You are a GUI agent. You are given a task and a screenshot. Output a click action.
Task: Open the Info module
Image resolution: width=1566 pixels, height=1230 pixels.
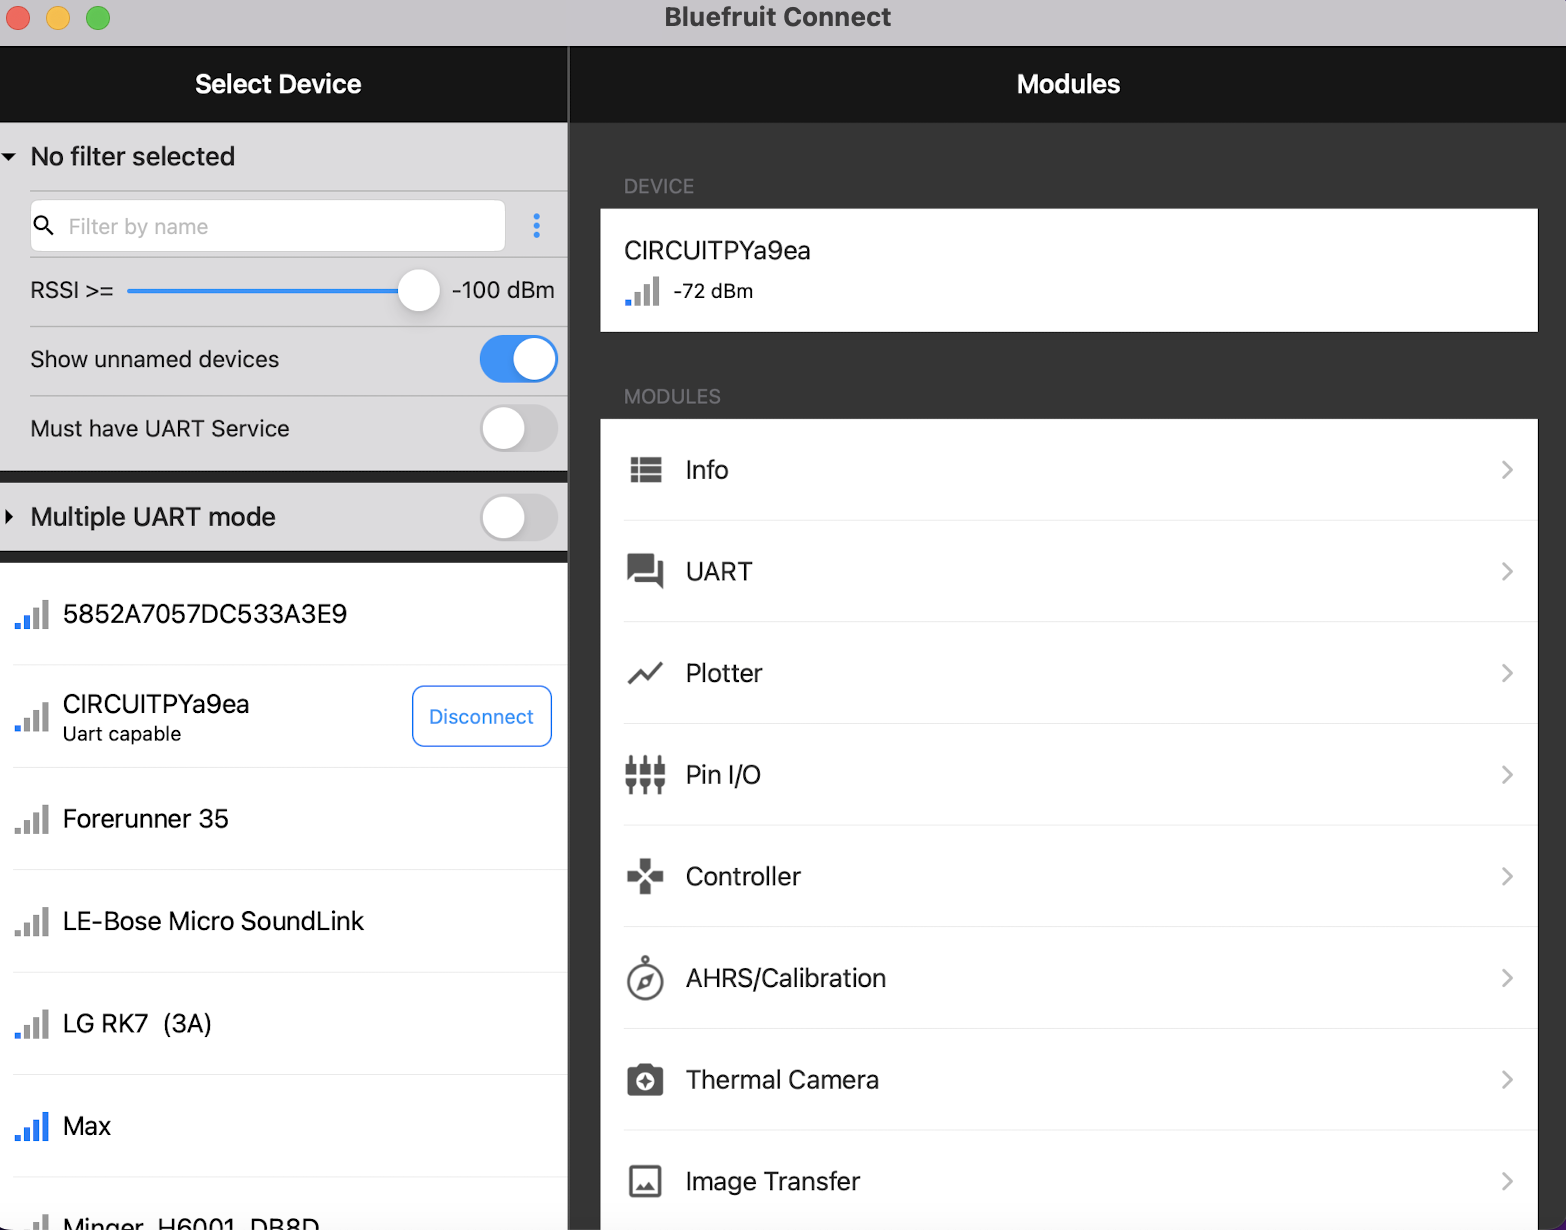click(1069, 470)
